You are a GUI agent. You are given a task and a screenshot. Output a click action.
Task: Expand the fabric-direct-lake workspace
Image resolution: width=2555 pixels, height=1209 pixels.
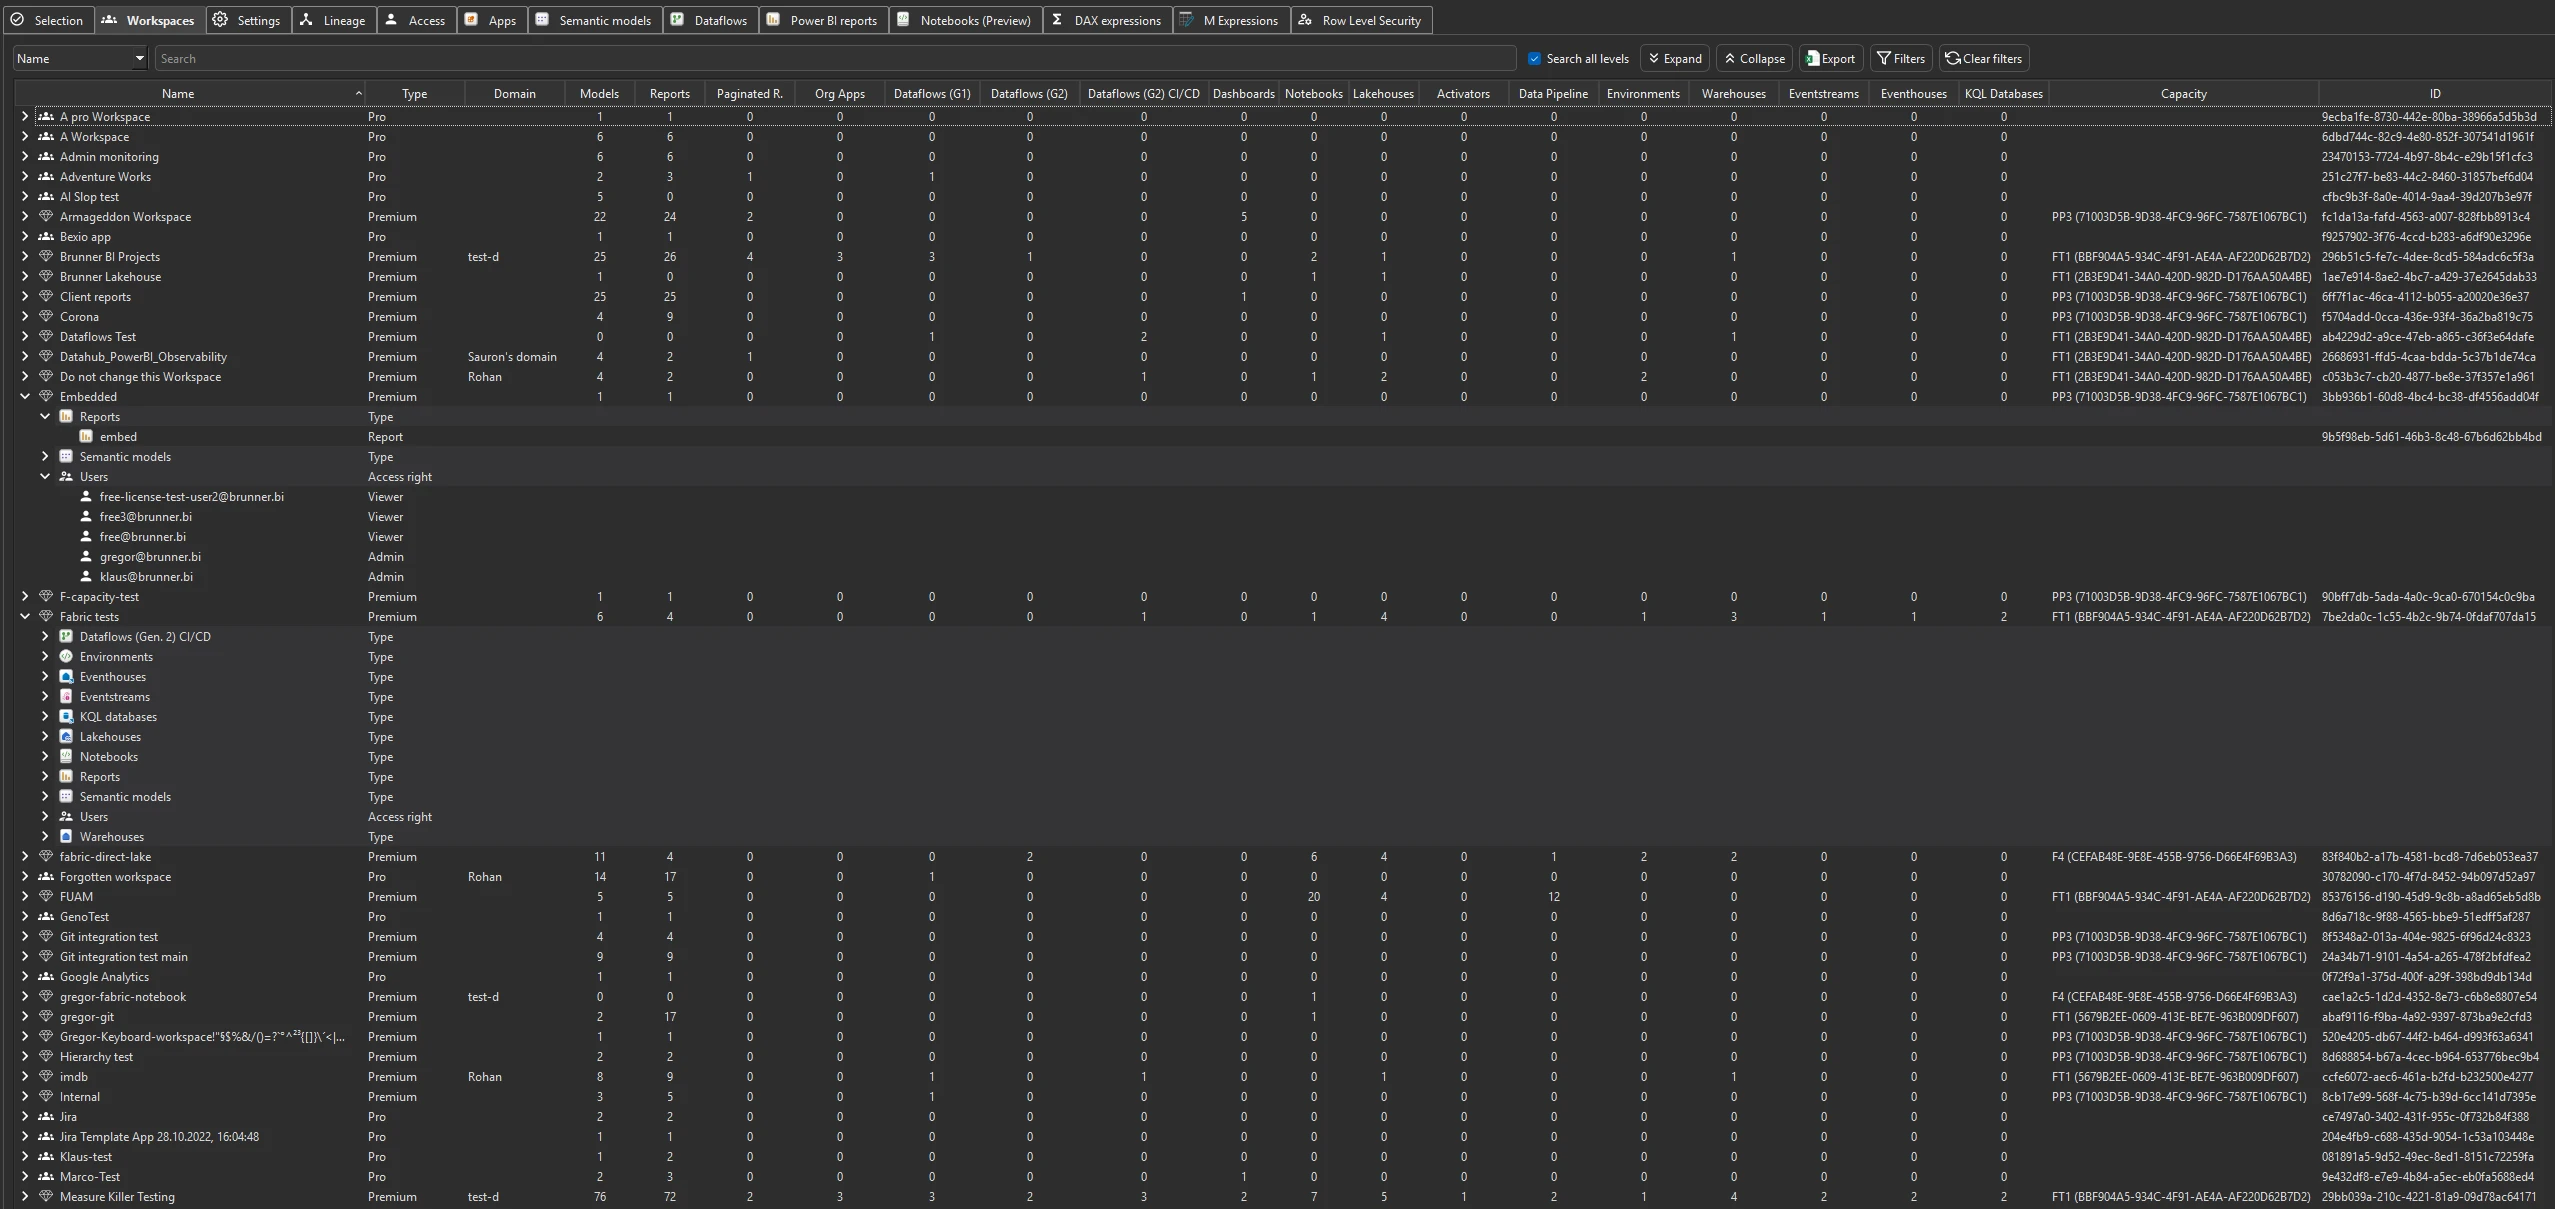[x=25, y=856]
